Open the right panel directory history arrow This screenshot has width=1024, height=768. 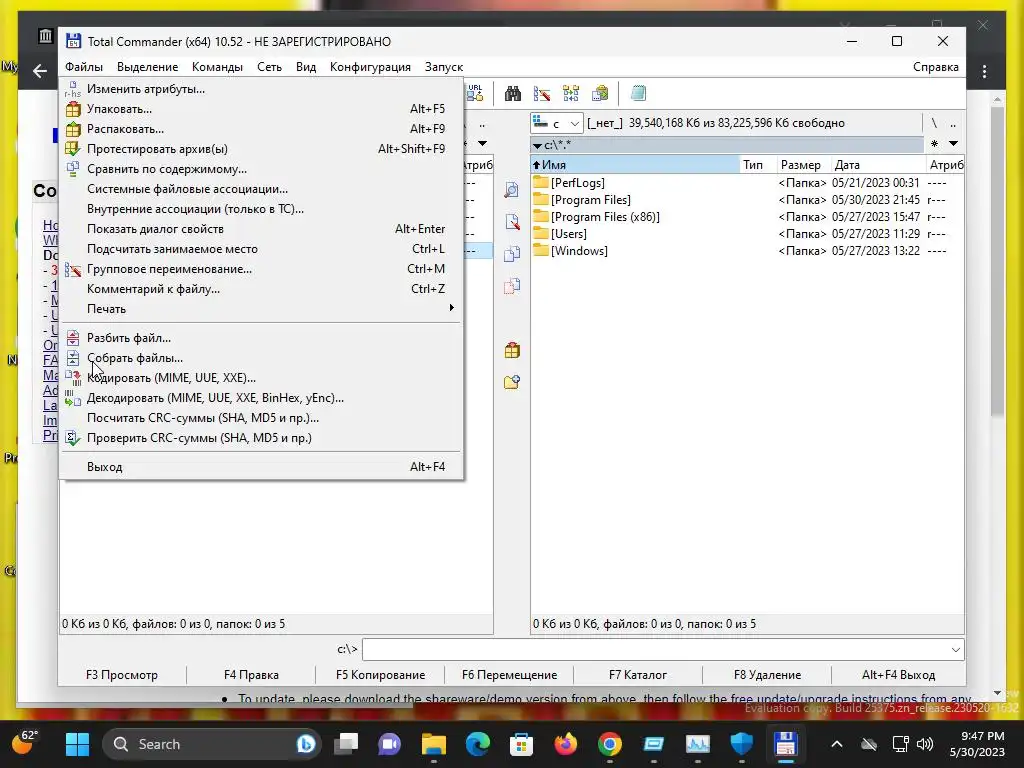953,144
